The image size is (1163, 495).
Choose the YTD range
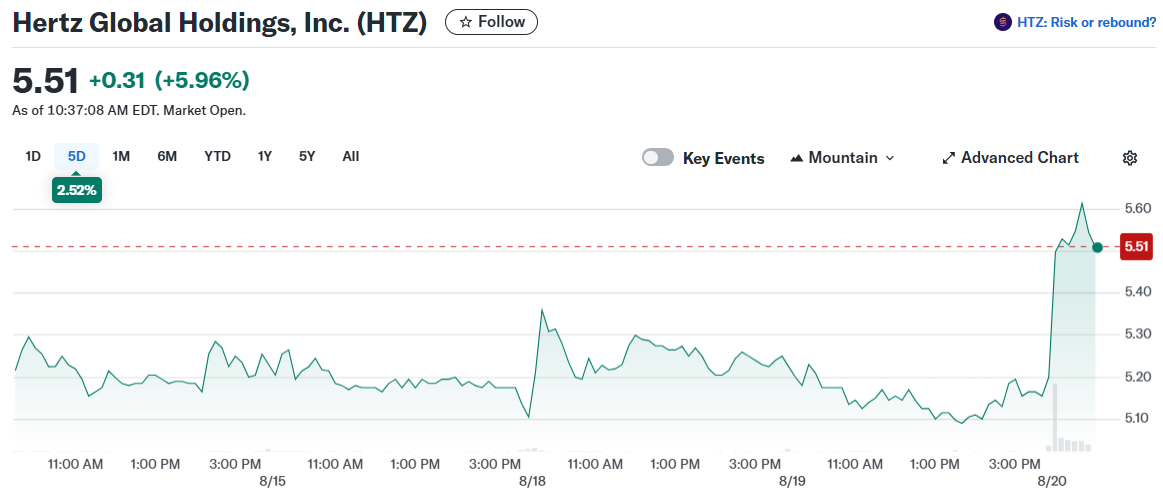tap(217, 157)
